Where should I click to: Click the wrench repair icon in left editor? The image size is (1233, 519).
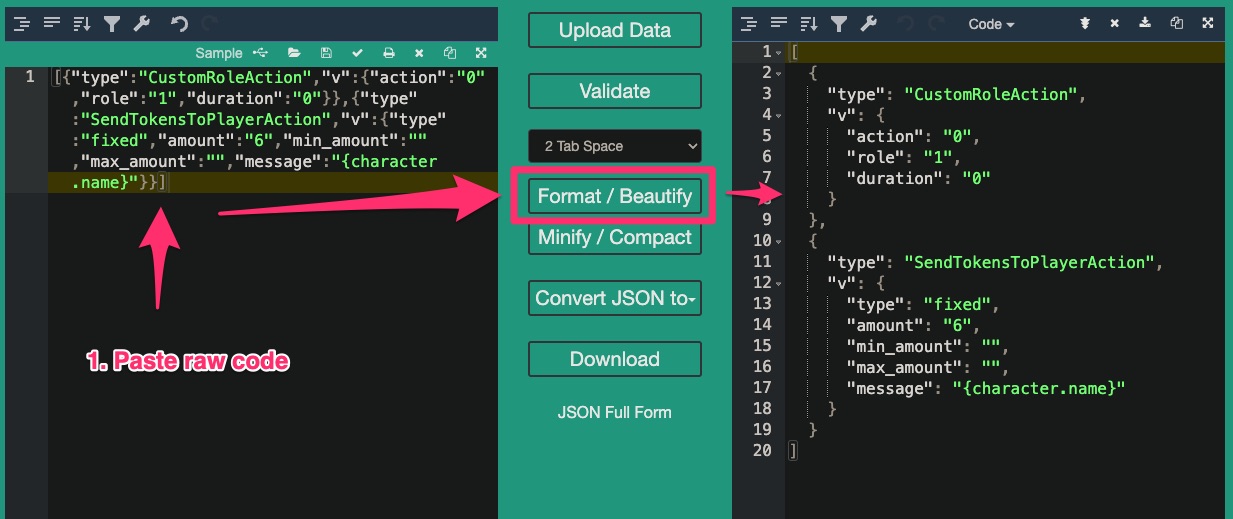pyautogui.click(x=141, y=24)
